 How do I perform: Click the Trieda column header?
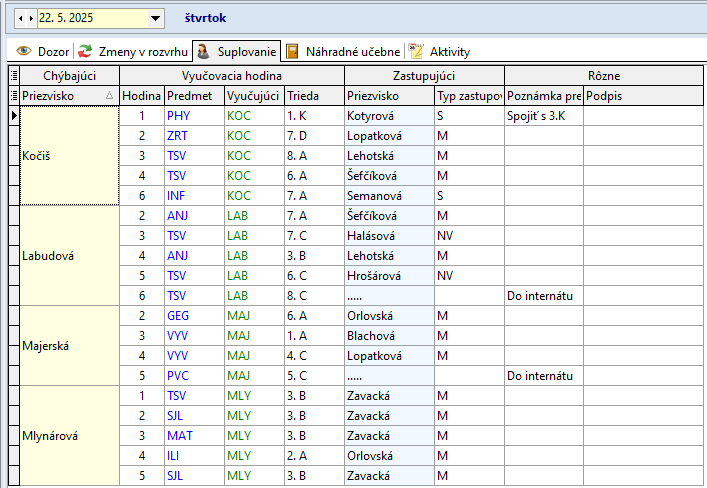tap(314, 96)
